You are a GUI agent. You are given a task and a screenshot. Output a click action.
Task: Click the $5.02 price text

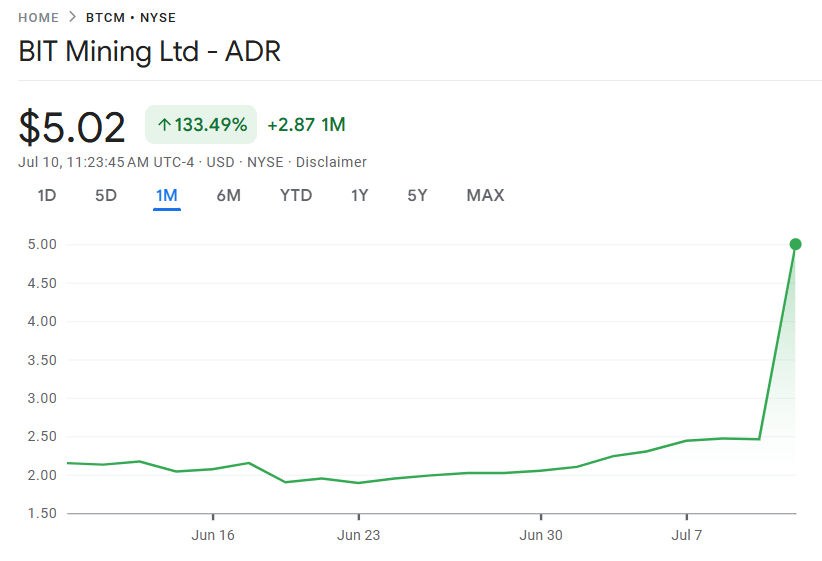tap(72, 127)
